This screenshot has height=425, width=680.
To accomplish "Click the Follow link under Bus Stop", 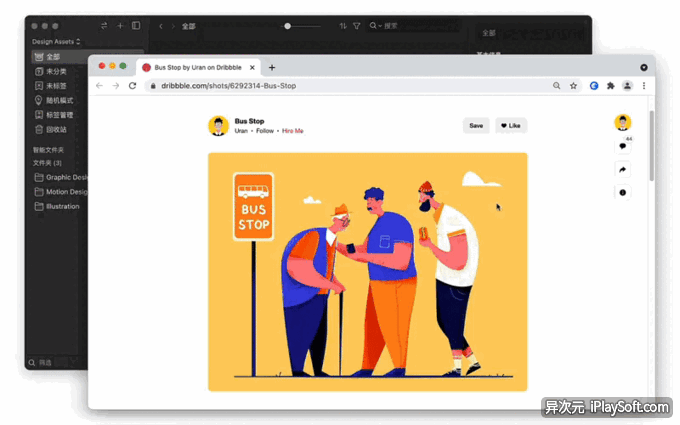I will point(265,131).
